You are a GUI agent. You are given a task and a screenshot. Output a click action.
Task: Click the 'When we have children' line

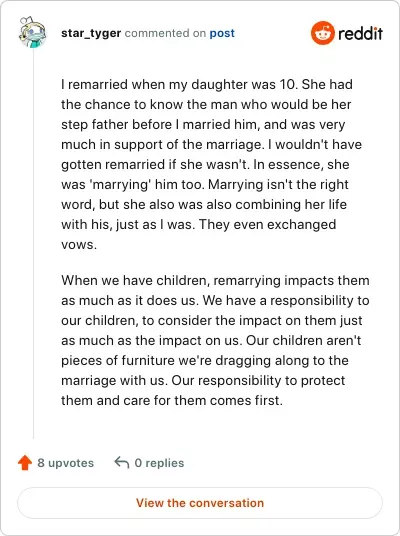pyautogui.click(x=215, y=280)
